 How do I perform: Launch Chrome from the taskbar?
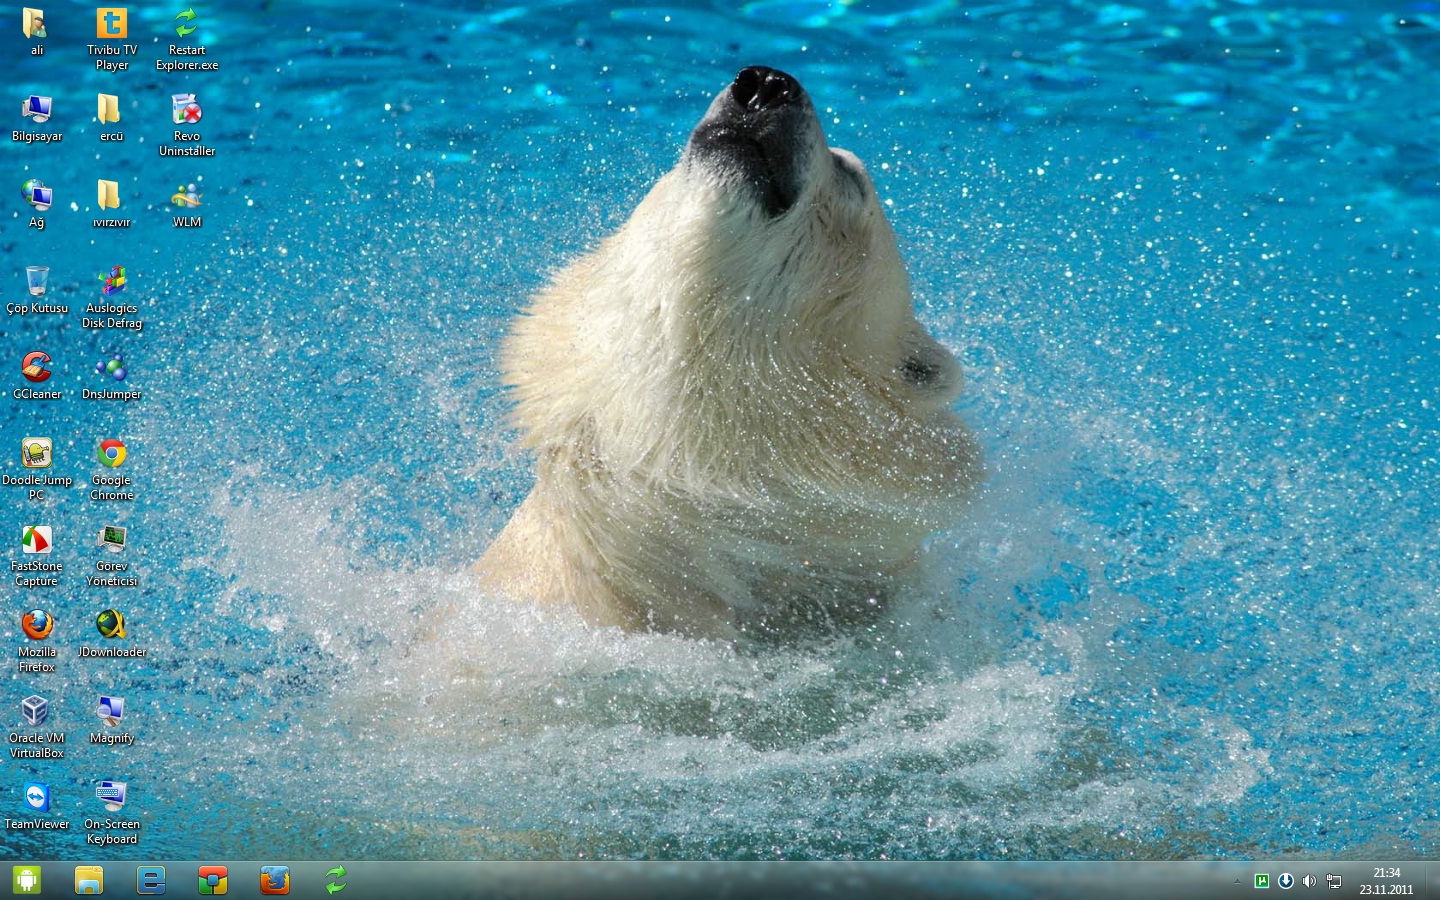pyautogui.click(x=213, y=880)
